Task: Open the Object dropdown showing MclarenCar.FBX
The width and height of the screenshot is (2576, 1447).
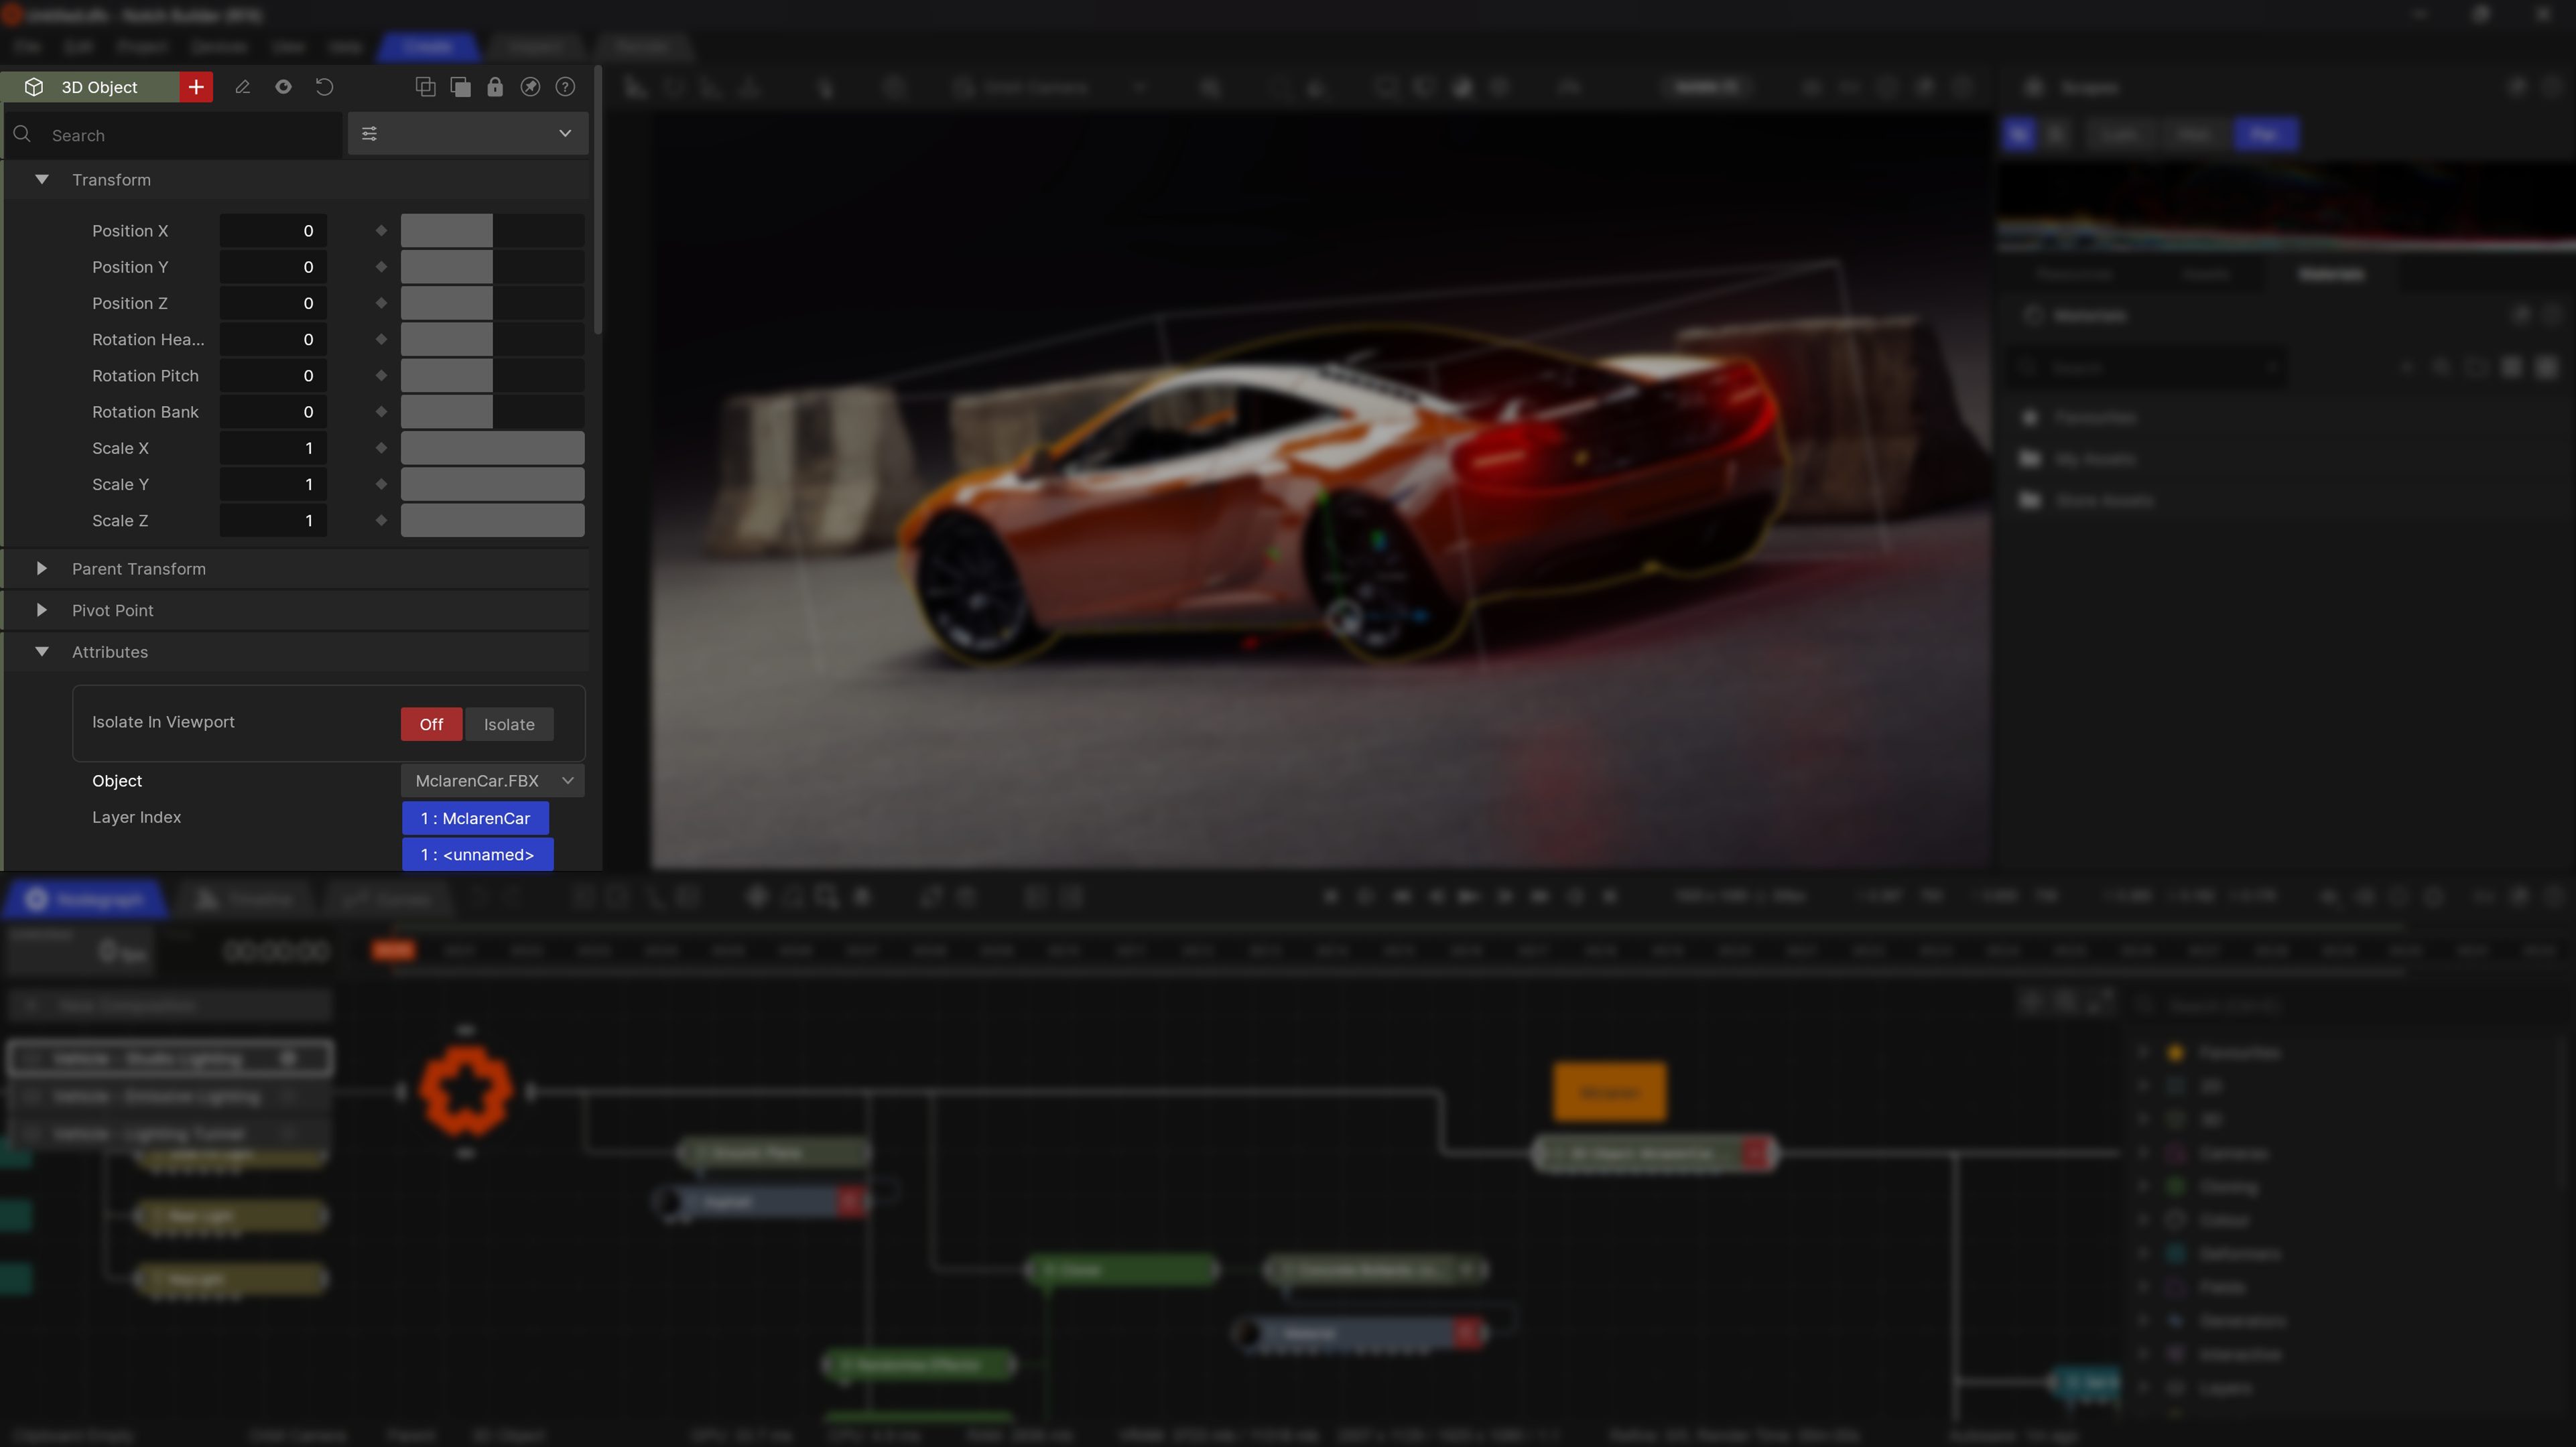Action: [x=492, y=781]
